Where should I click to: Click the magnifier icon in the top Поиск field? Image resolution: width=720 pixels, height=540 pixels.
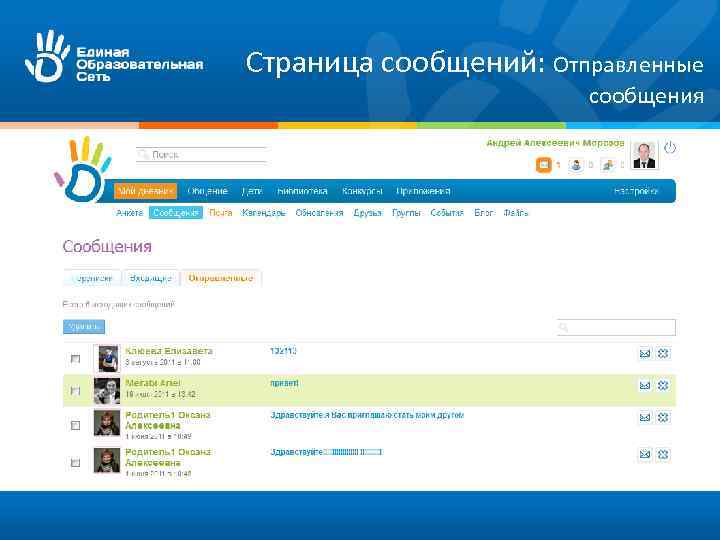coord(143,155)
